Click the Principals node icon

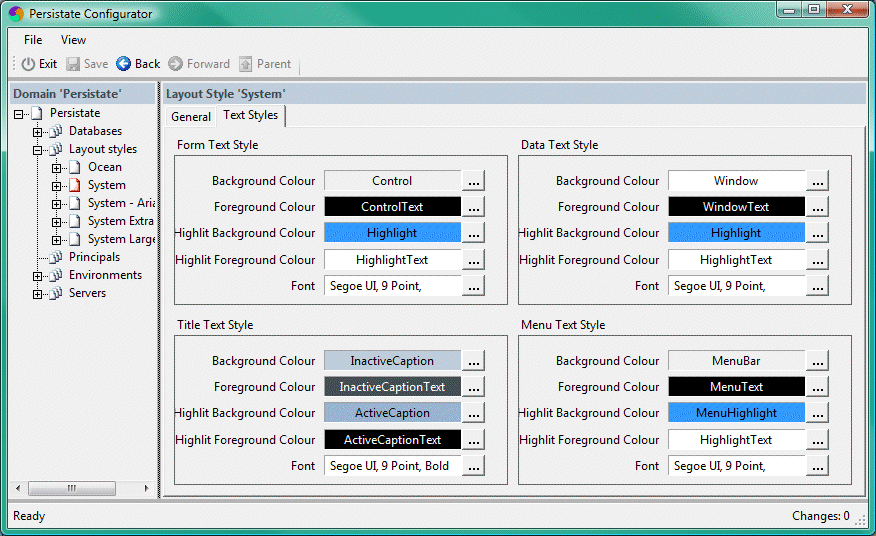point(55,257)
